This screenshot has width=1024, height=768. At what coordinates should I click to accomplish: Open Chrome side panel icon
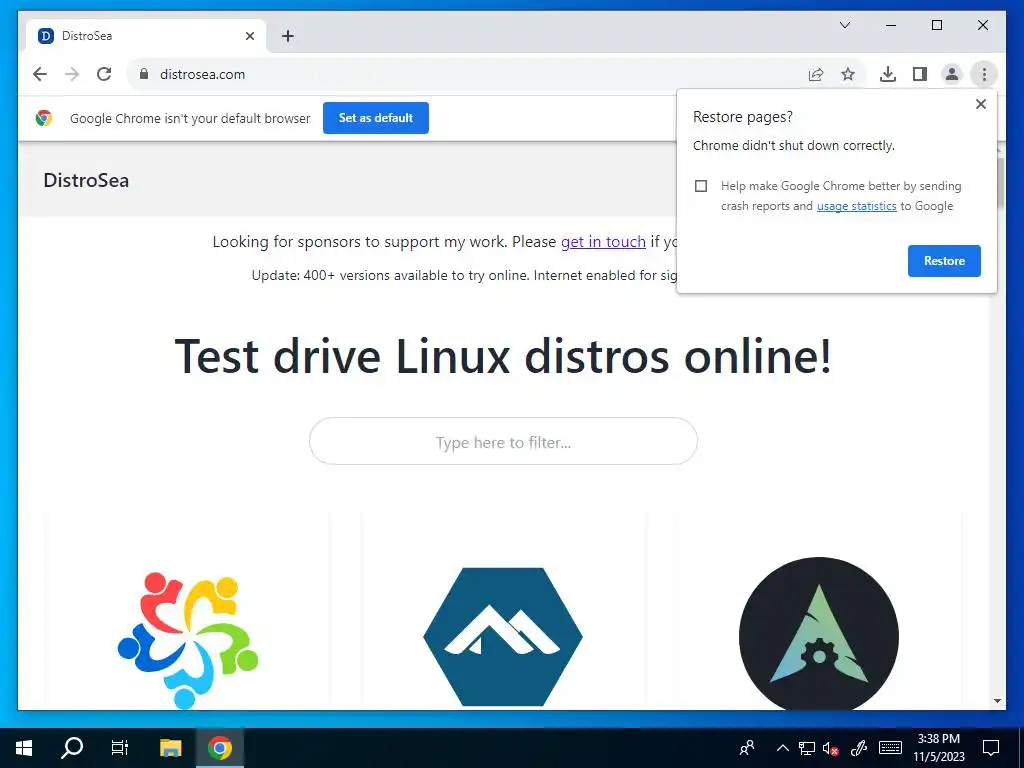tap(920, 74)
